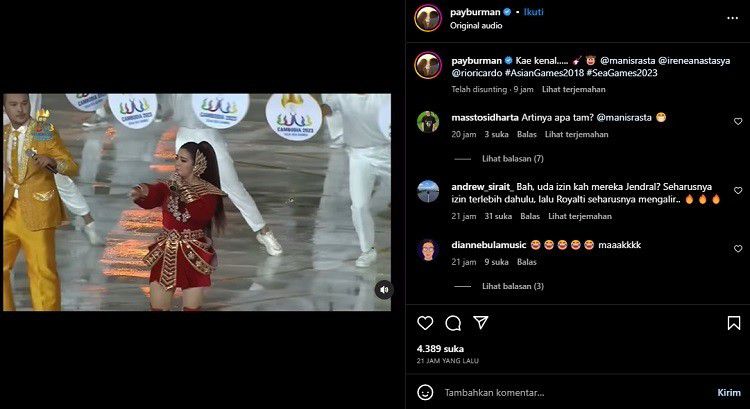Open diannebulamusic's avatar
This screenshot has width=750, height=409.
(x=428, y=249)
